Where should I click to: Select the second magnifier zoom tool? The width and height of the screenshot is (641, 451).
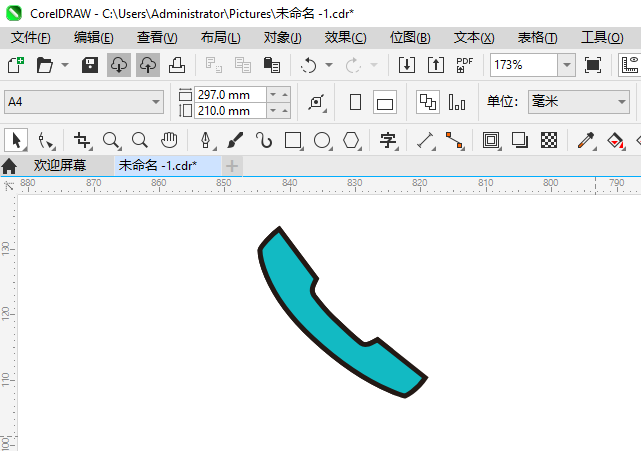tap(140, 140)
